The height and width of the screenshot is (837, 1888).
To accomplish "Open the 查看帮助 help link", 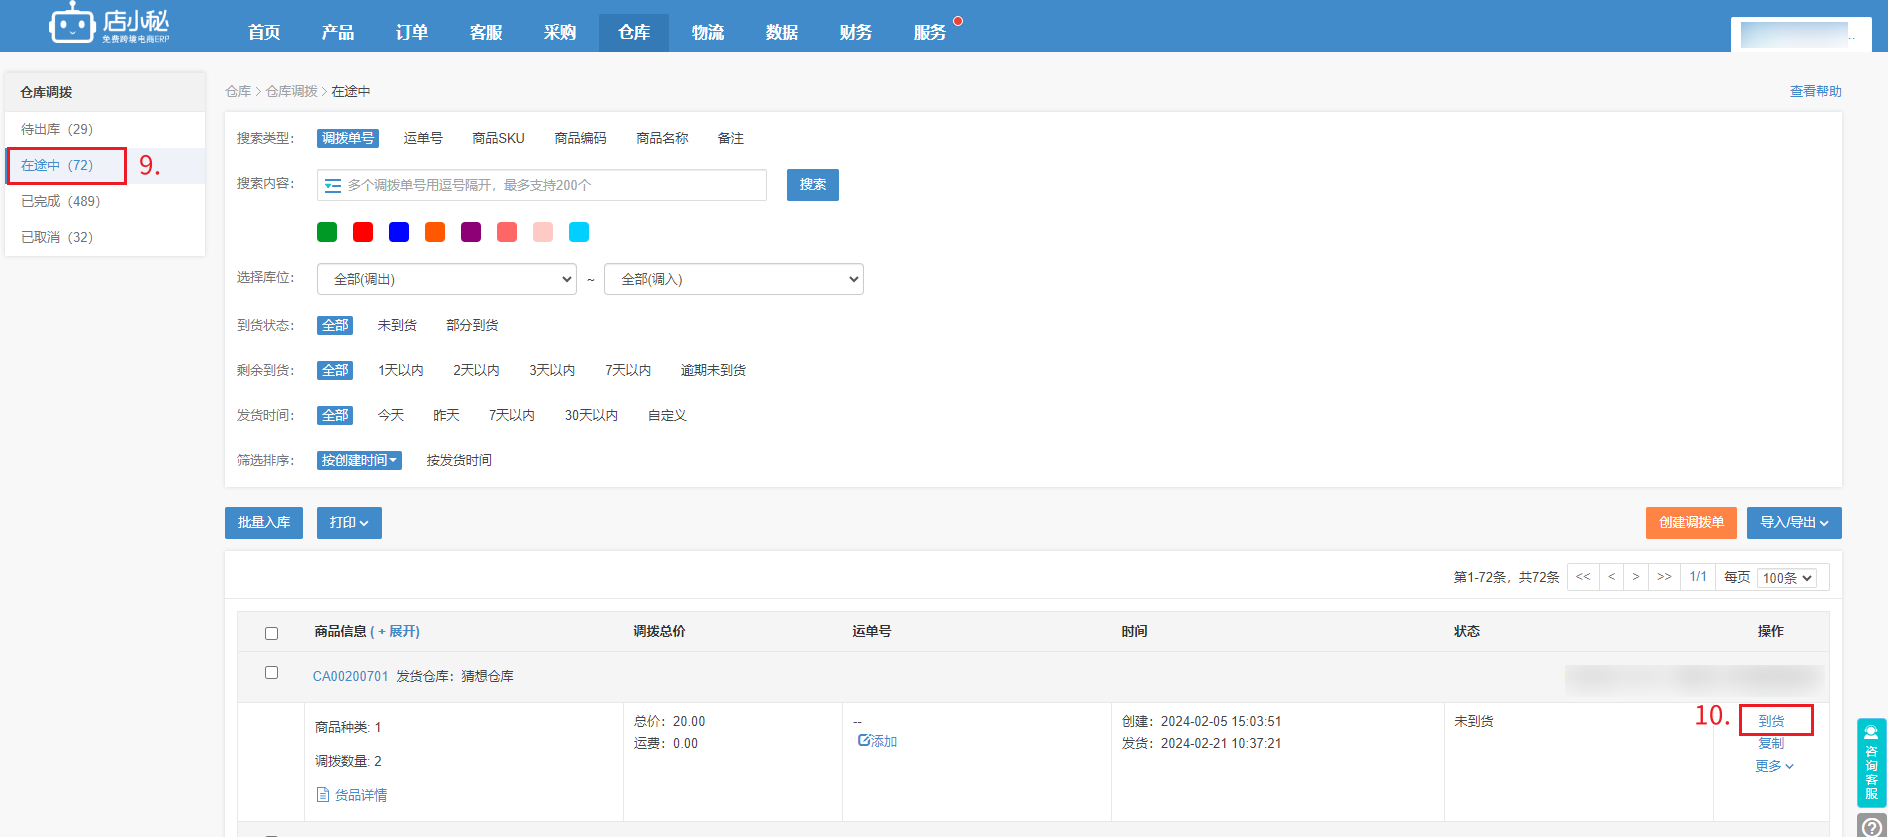I will (1815, 91).
